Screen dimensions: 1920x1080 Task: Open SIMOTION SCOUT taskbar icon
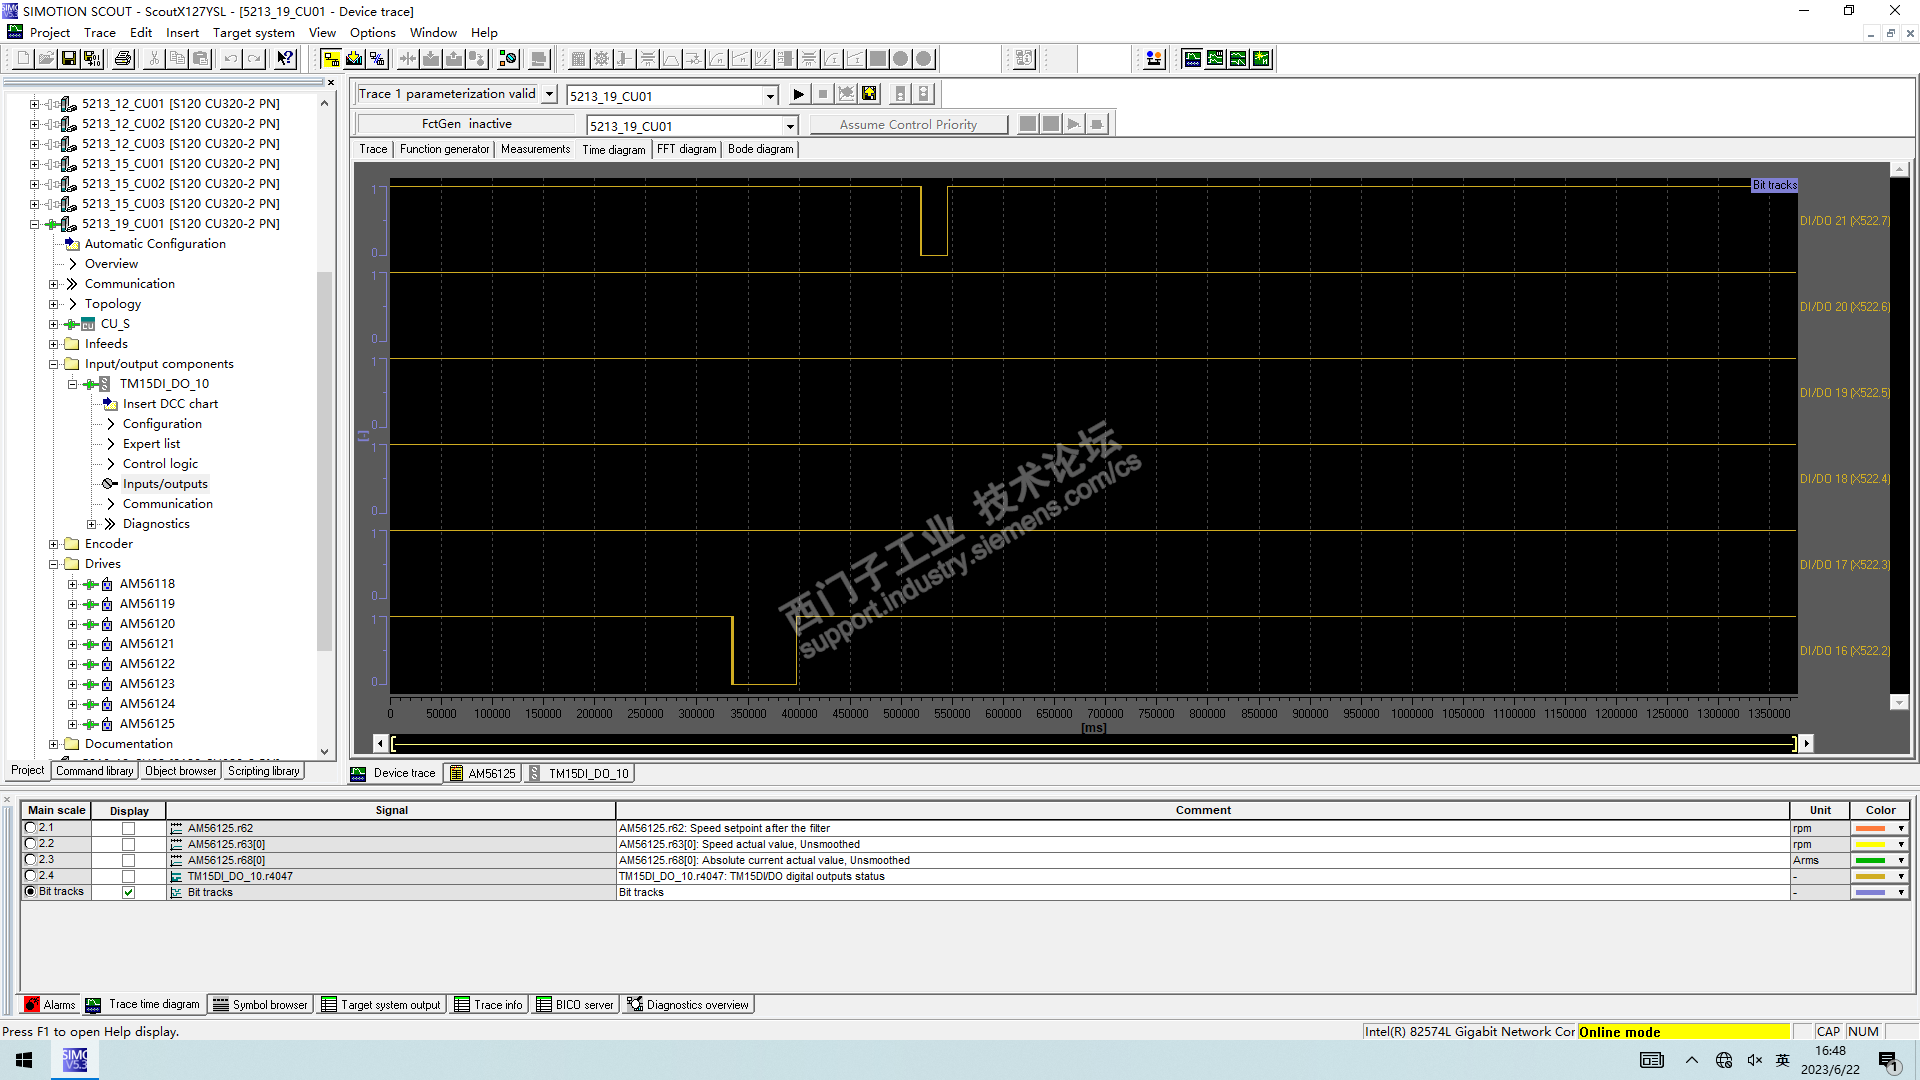(x=75, y=1060)
